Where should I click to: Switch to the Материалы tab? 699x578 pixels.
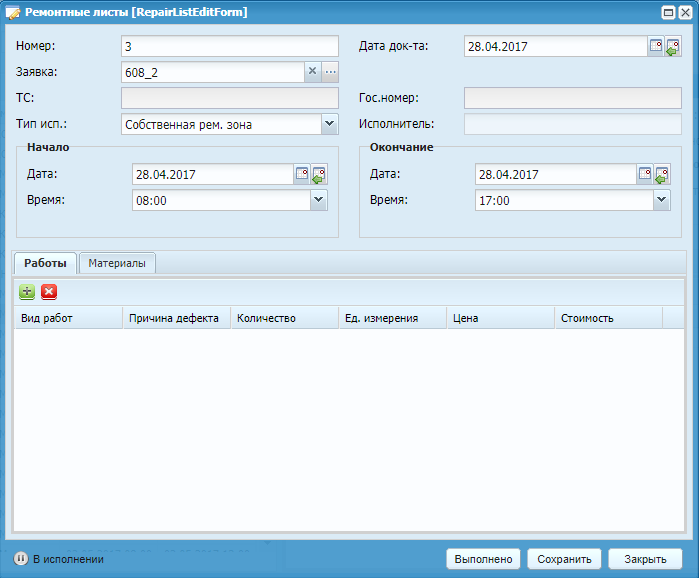point(117,263)
